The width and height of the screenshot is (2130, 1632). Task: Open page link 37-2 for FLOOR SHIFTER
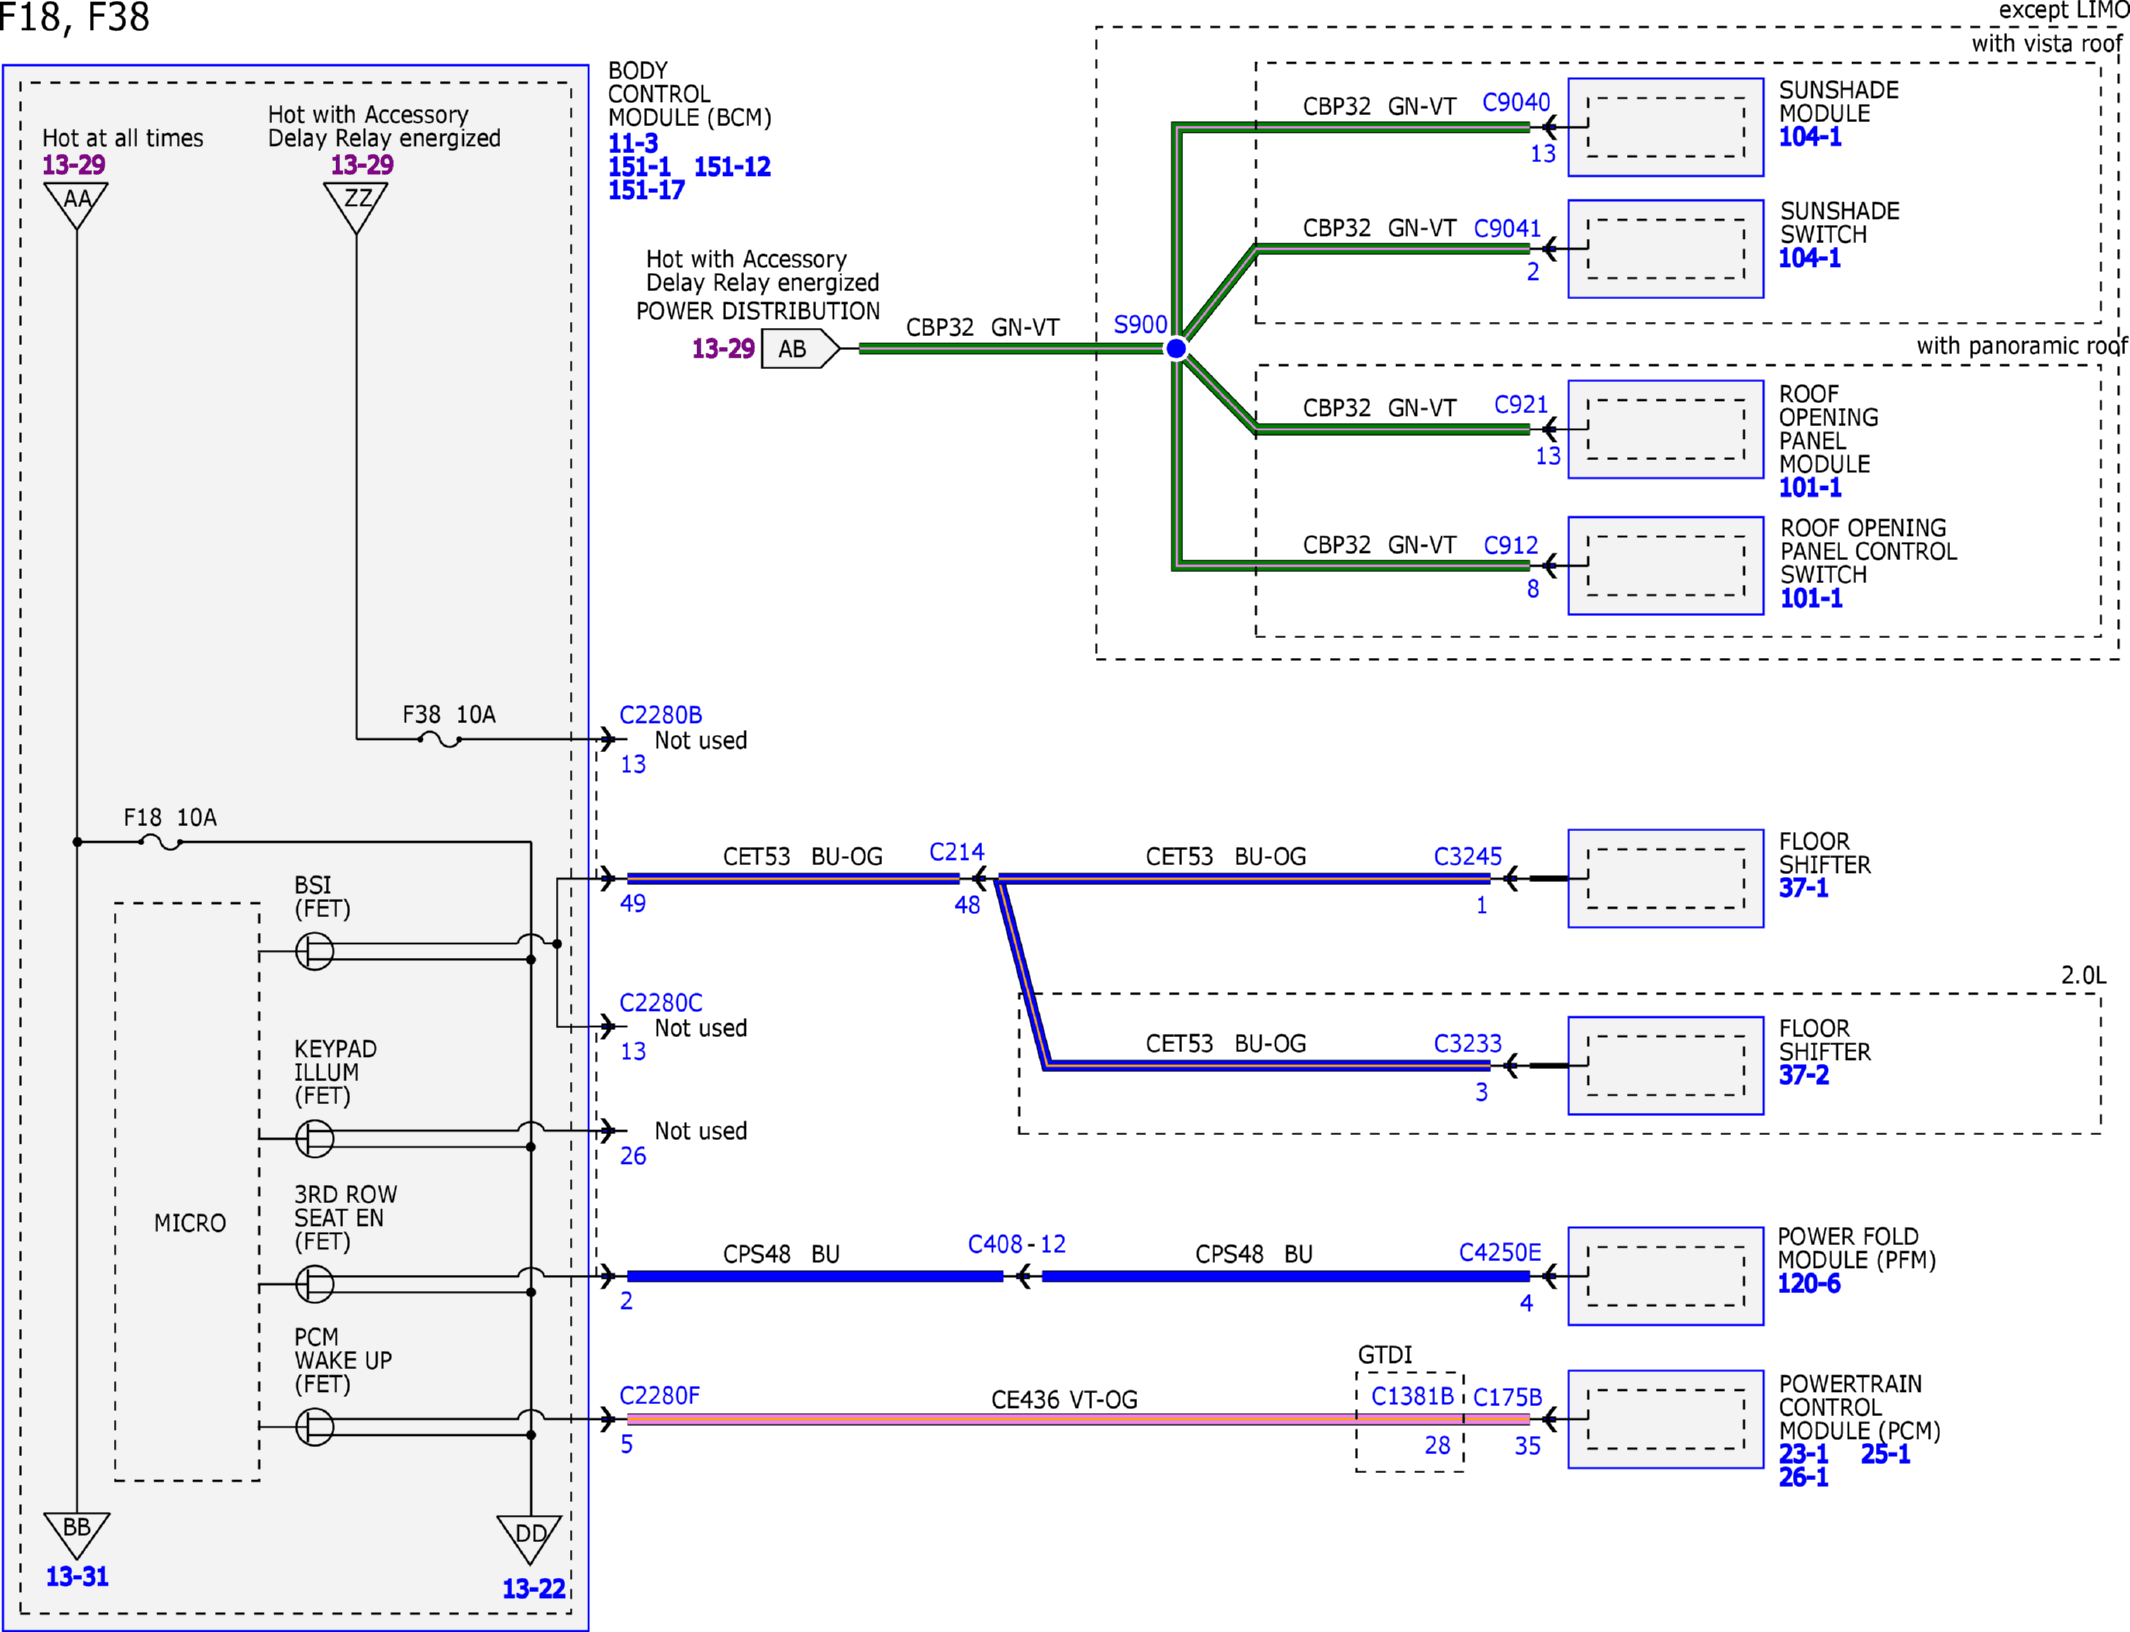tap(1804, 1075)
